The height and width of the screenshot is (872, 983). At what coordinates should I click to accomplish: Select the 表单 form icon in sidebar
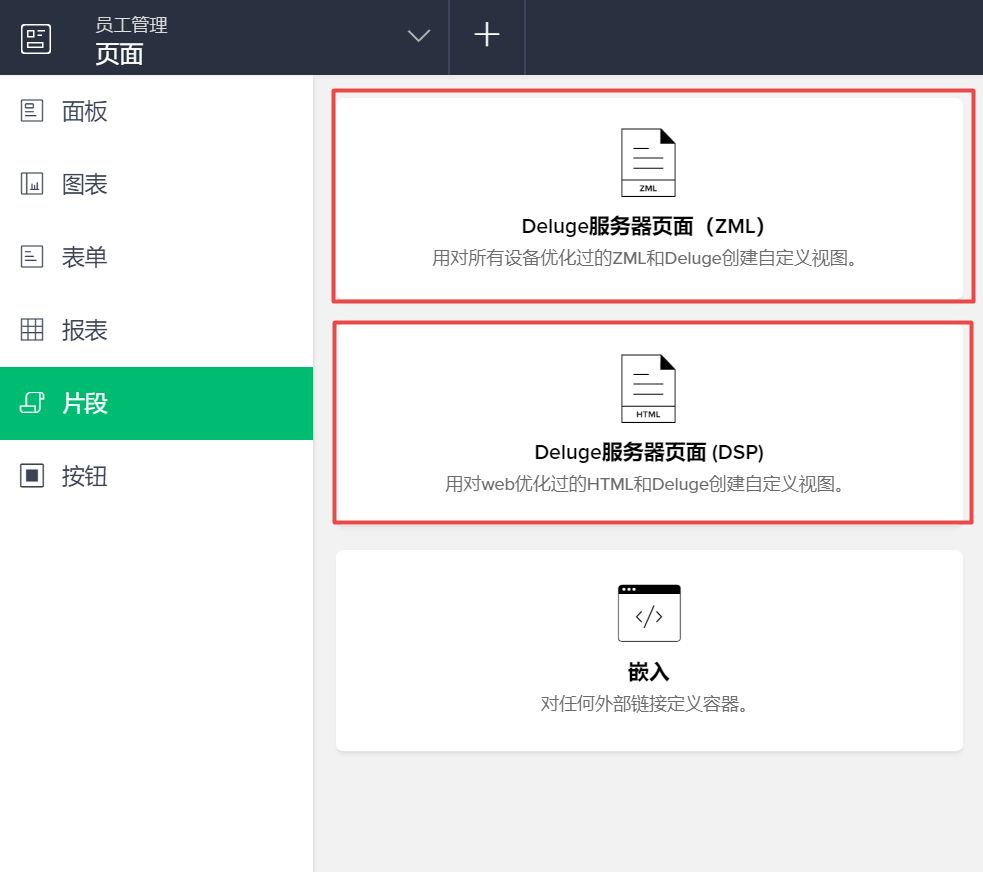32,257
